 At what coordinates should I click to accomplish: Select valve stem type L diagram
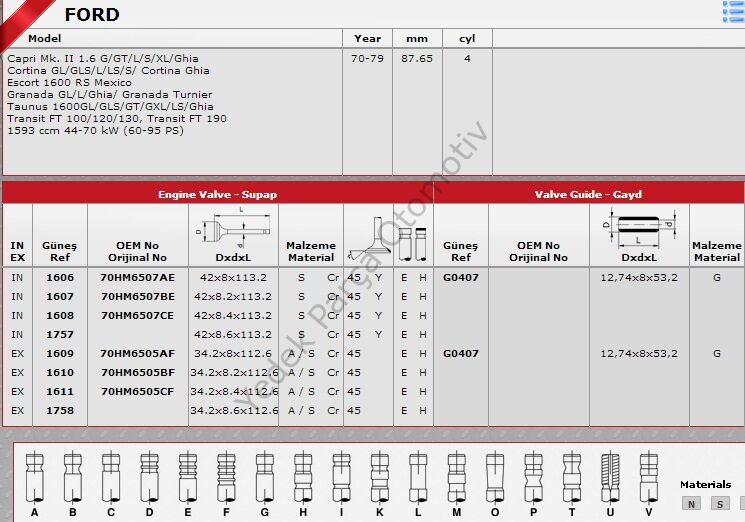[418, 478]
